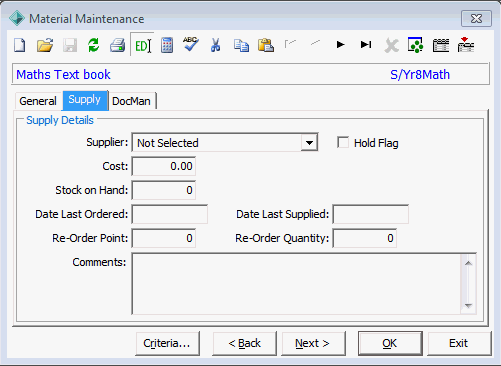The height and width of the screenshot is (366, 501).
Task: Click the Material Maintenance diamond title icon
Action: 16,18
